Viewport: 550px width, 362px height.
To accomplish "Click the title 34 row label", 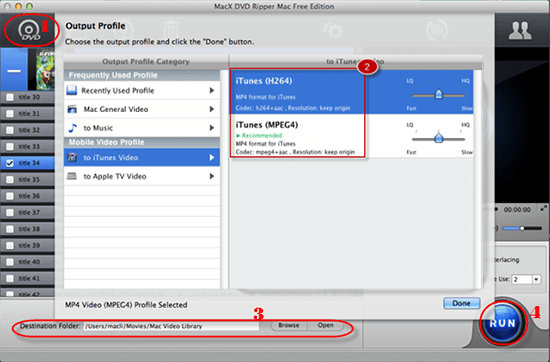I will 29,163.
